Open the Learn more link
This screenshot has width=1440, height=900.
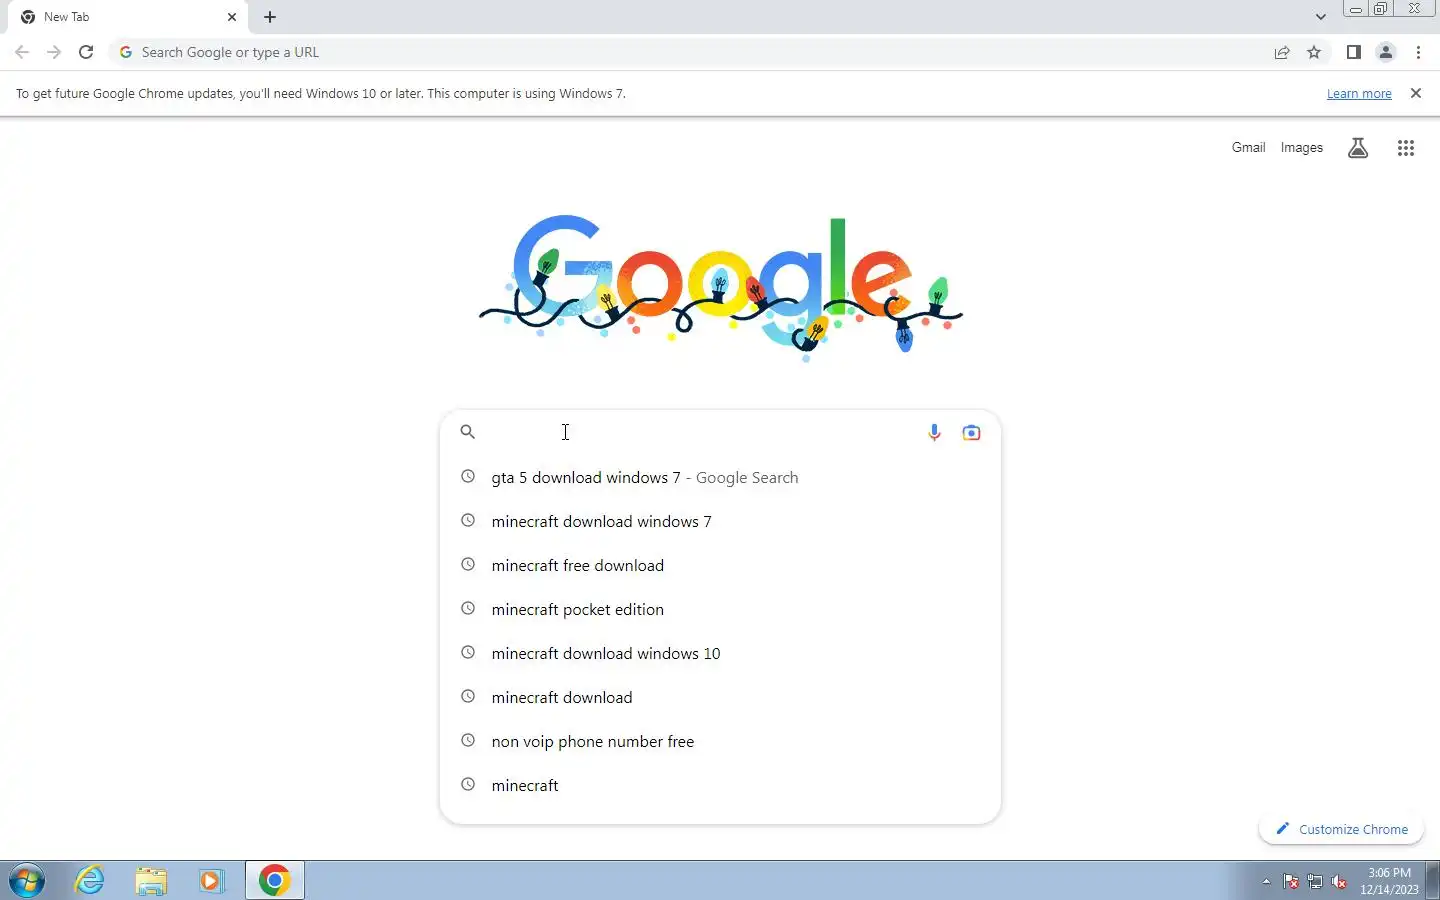[1359, 94]
